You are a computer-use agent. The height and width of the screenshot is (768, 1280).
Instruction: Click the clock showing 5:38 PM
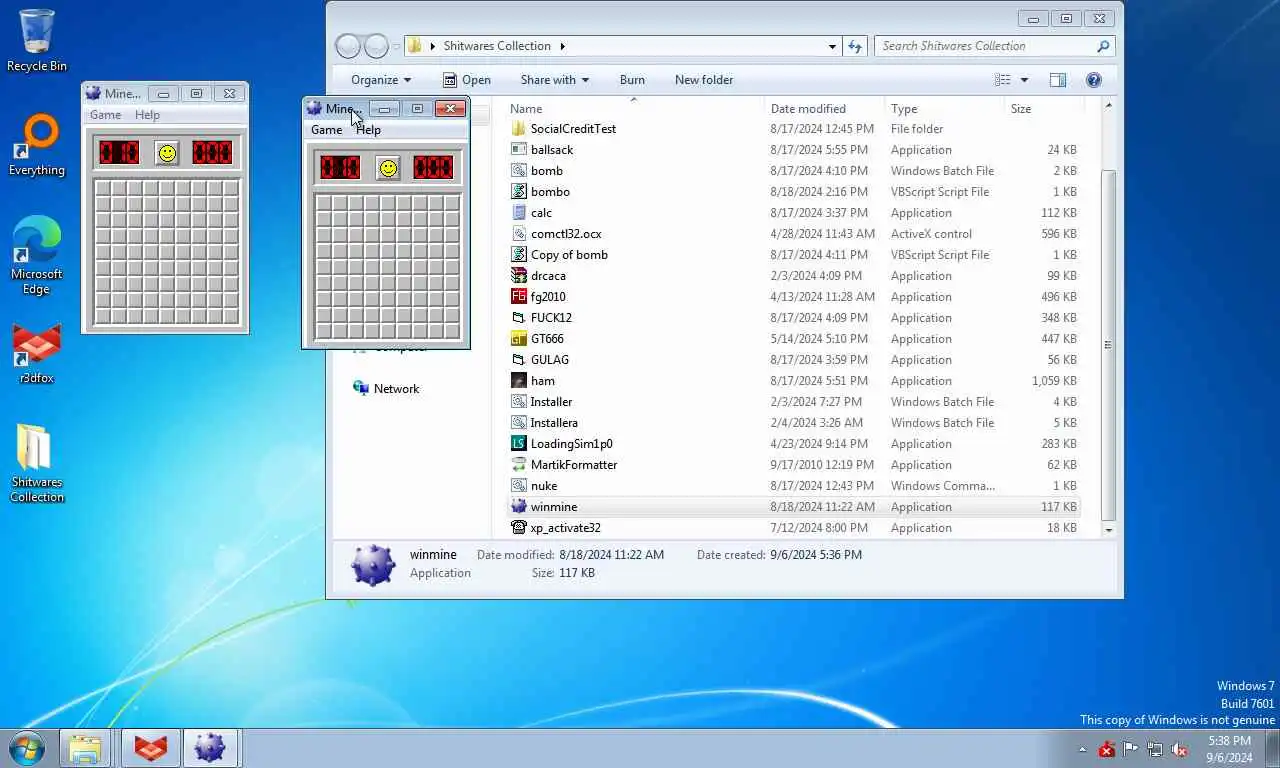pos(1229,741)
